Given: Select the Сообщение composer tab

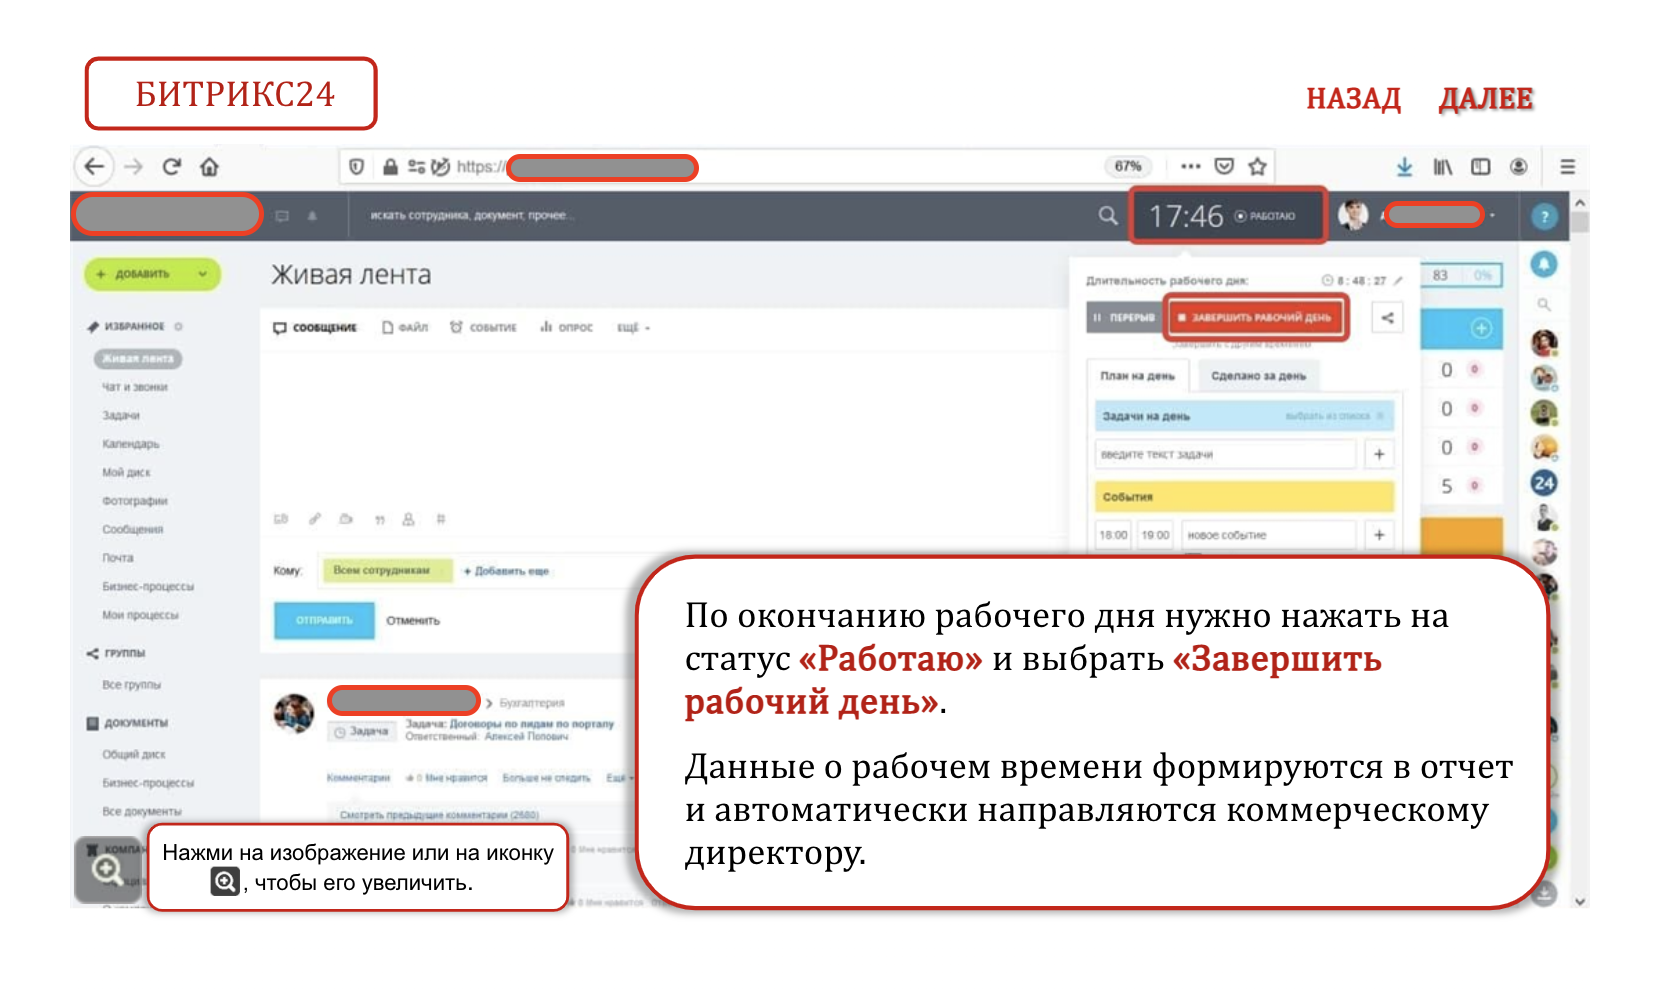Looking at the screenshot, I should pyautogui.click(x=315, y=328).
